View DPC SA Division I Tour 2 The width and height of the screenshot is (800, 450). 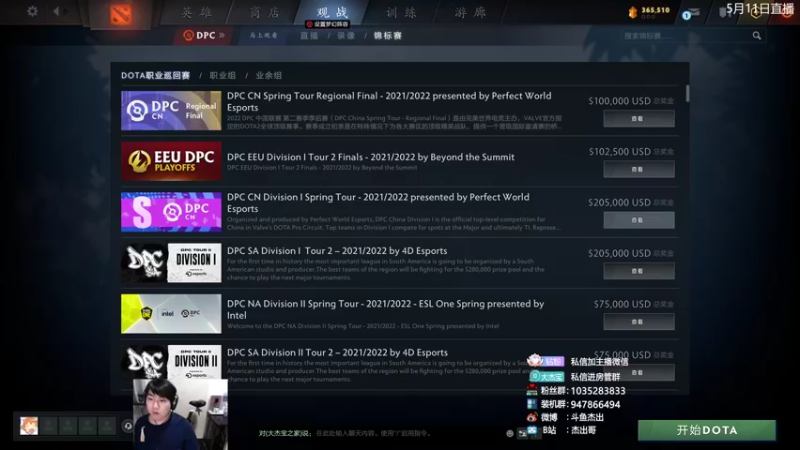(639, 271)
